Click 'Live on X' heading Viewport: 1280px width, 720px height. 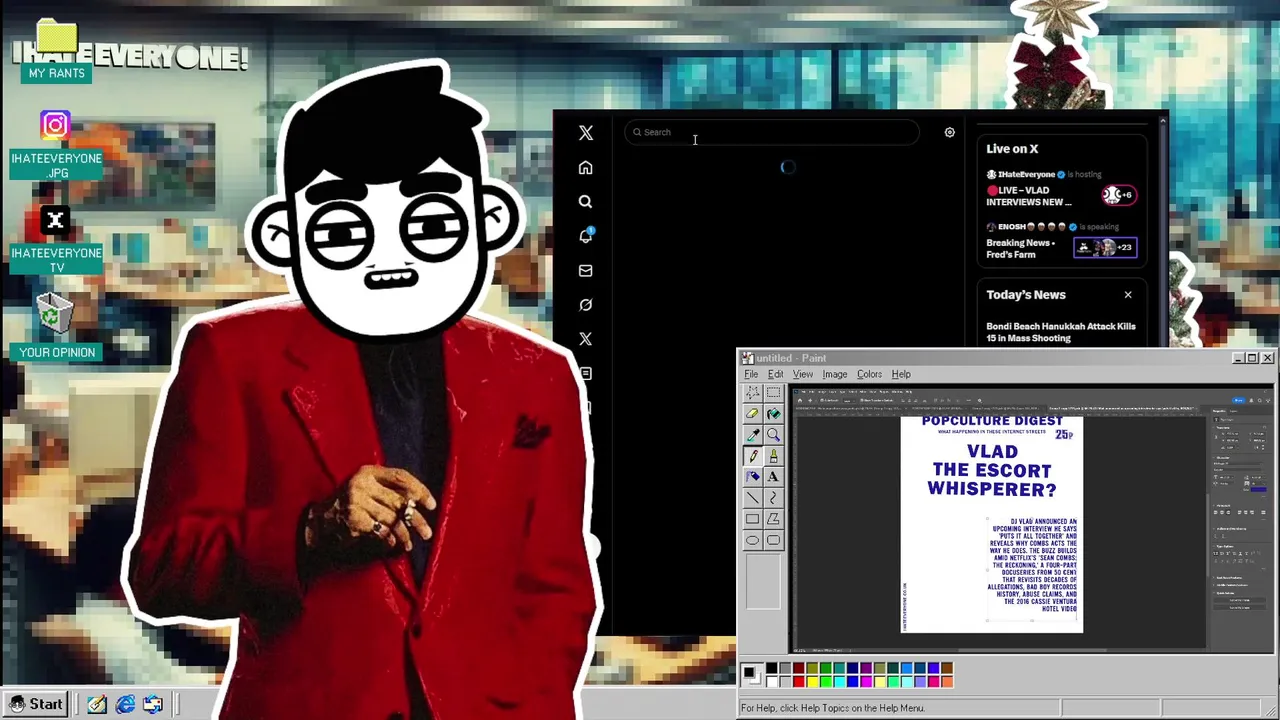[x=1012, y=149]
